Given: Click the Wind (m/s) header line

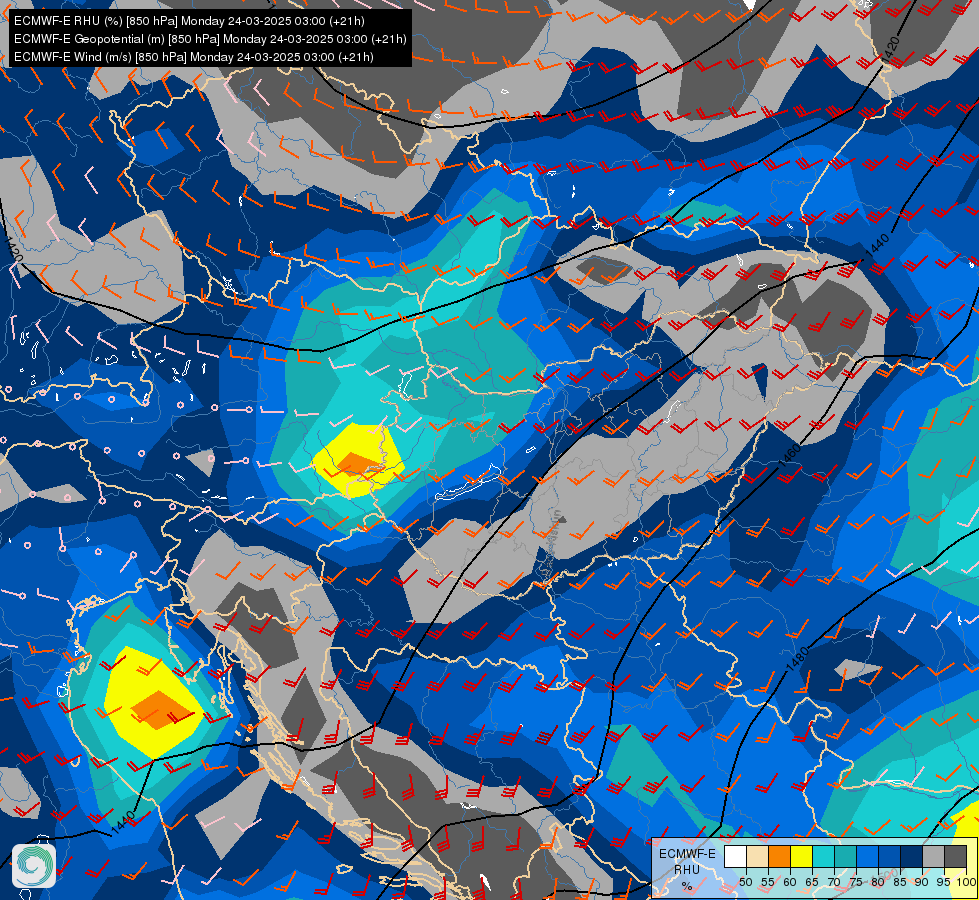Looking at the screenshot, I should pos(194,57).
